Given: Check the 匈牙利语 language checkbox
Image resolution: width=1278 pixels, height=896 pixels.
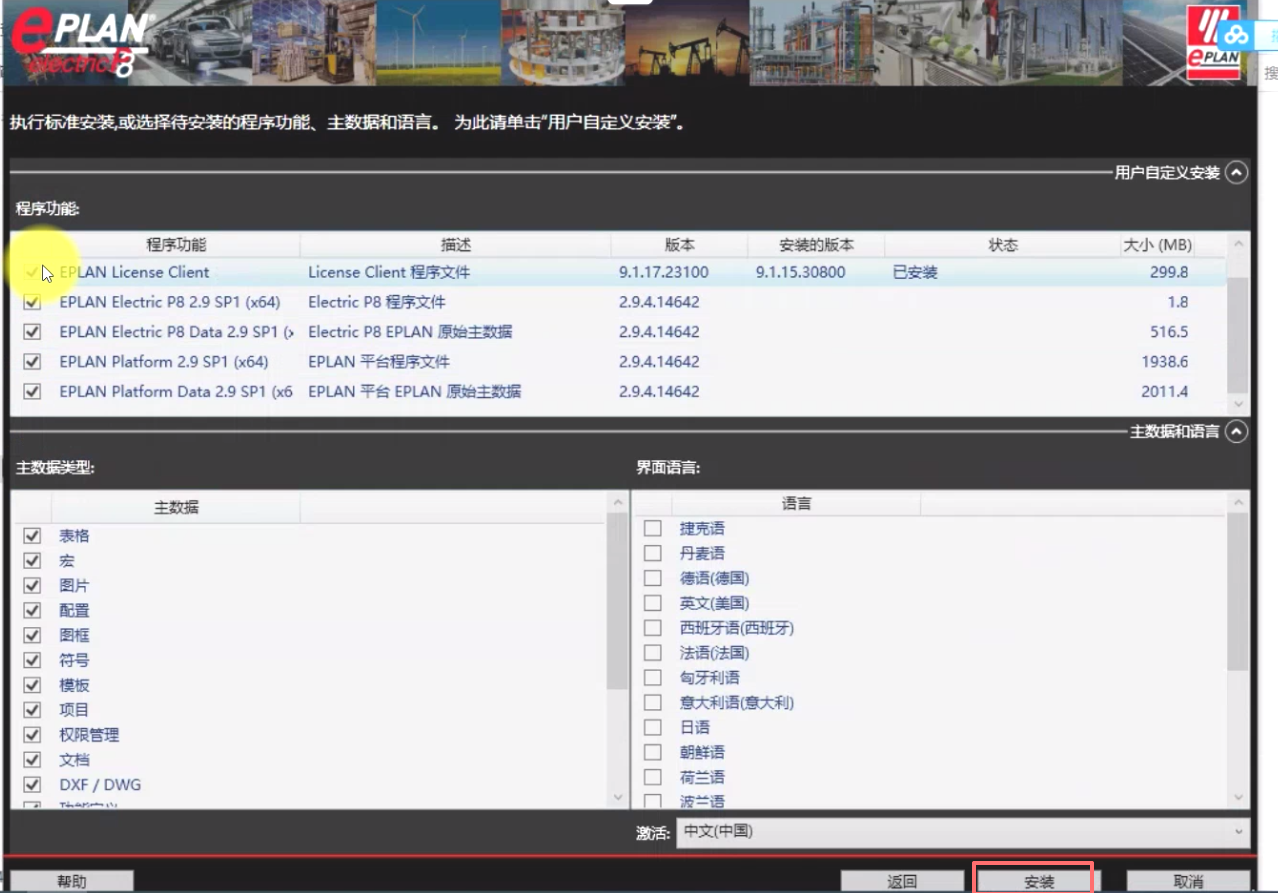Looking at the screenshot, I should coord(653,678).
